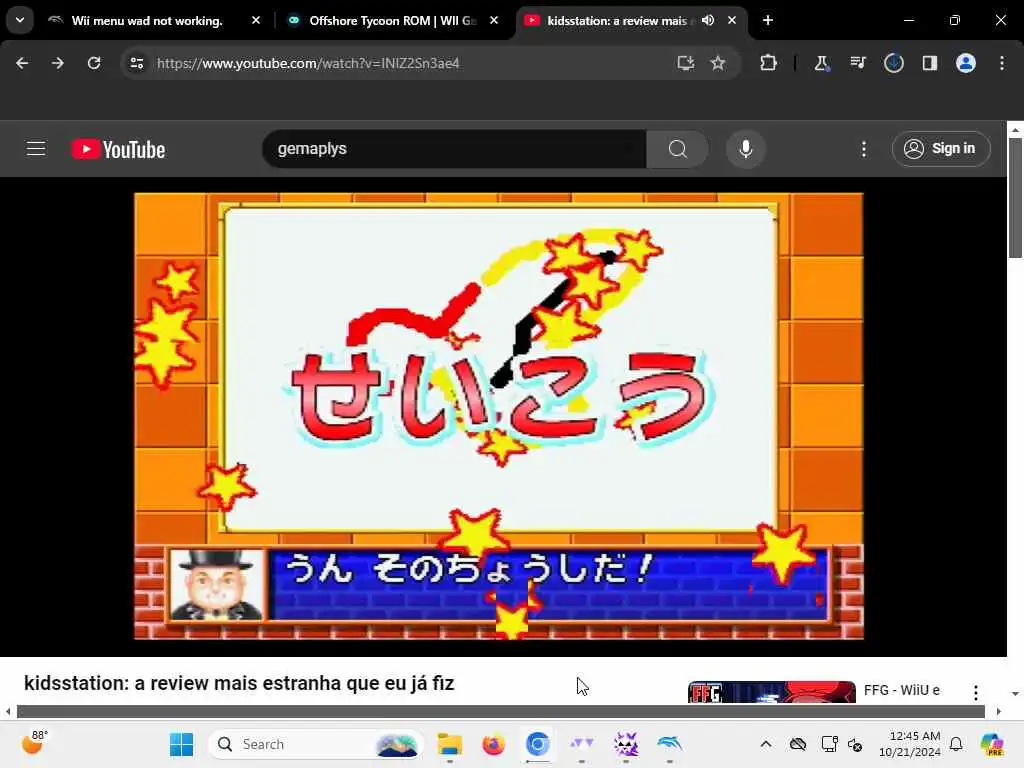This screenshot has width=1024, height=768.
Task: Mute the tab via speaker icon
Action: pyautogui.click(x=708, y=20)
